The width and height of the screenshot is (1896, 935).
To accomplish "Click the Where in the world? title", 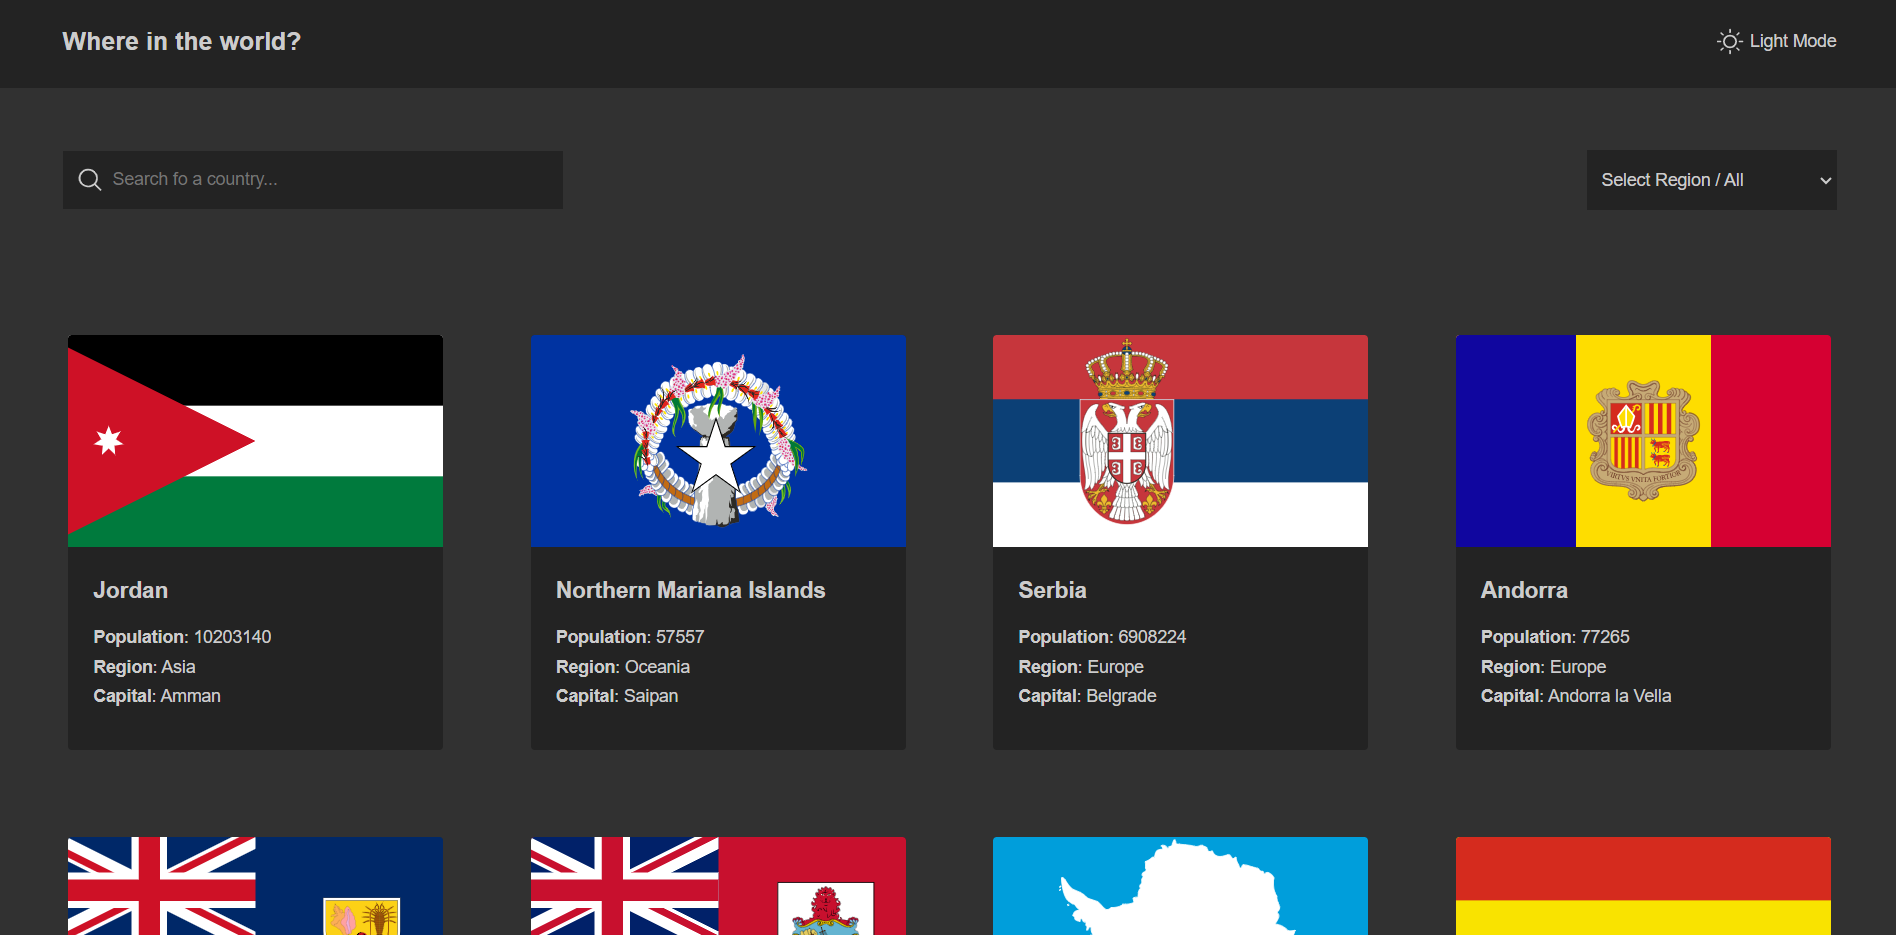I will click(181, 42).
